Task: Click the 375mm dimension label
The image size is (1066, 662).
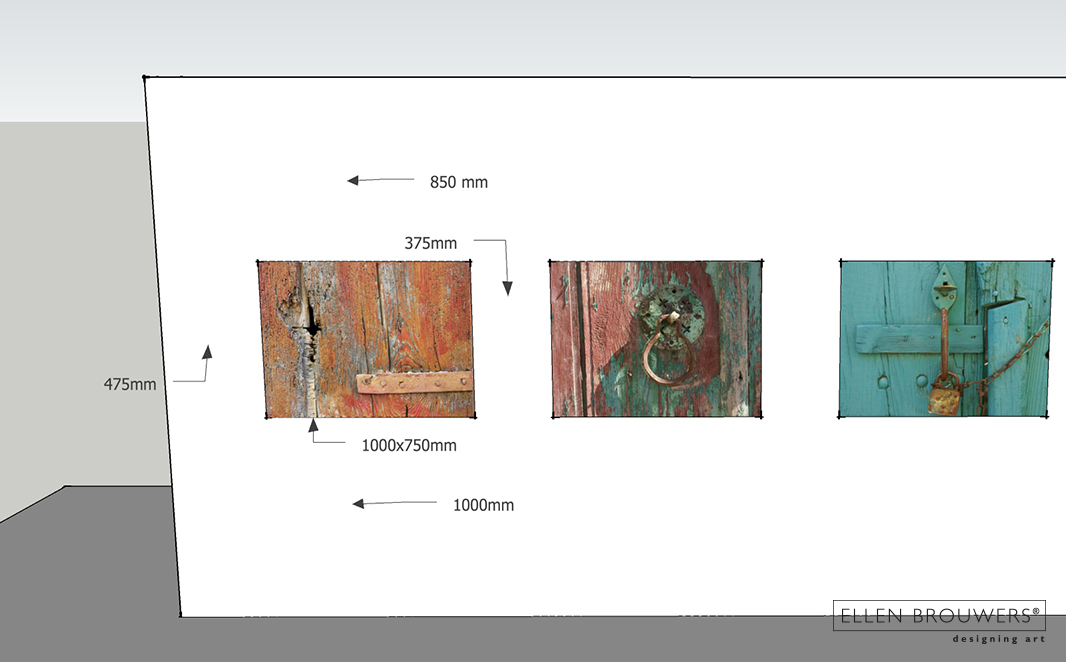Action: click(x=430, y=243)
